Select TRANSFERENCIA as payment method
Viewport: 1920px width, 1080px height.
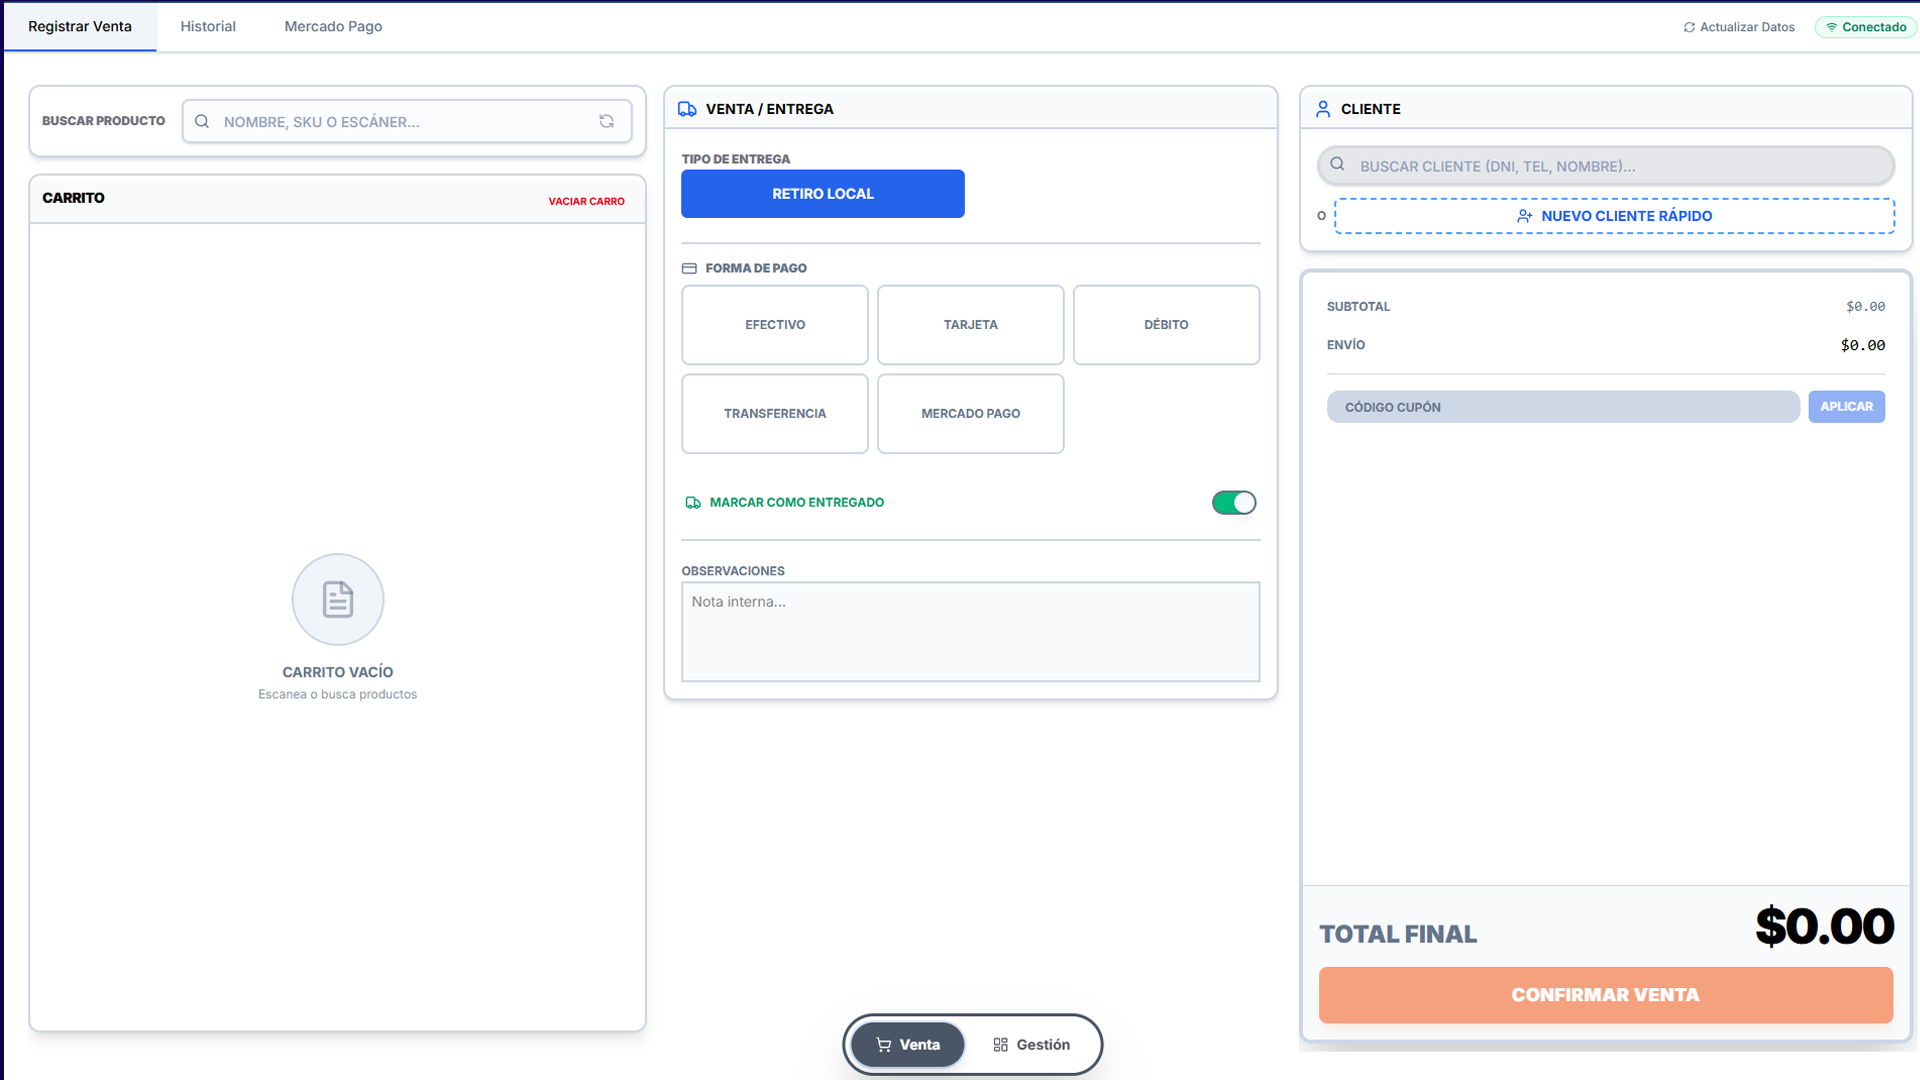coord(774,413)
